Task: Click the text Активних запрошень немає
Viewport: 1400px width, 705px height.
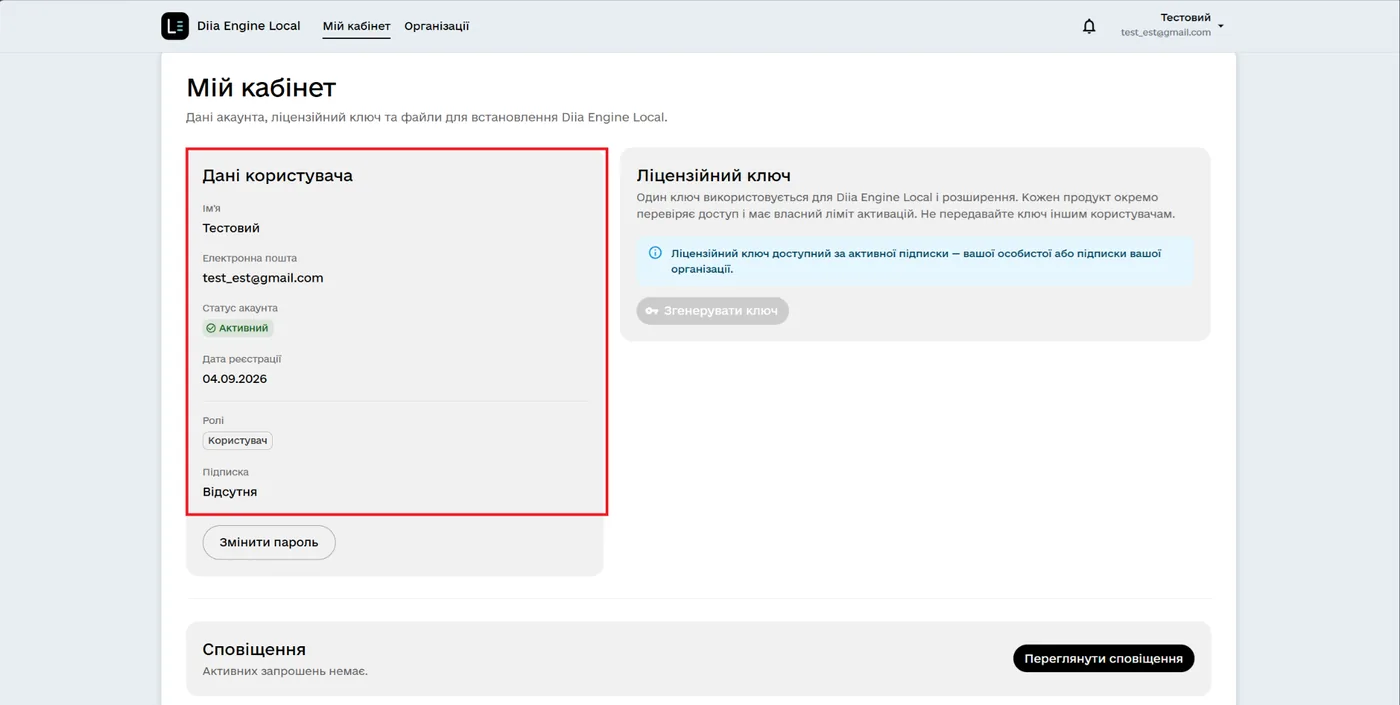Action: [x=285, y=671]
